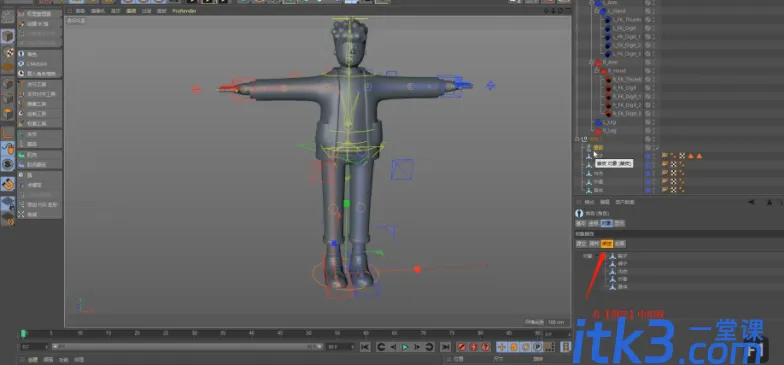The width and height of the screenshot is (784, 365).
Task: Open the 调节 Adjust tab
Action: point(594,244)
